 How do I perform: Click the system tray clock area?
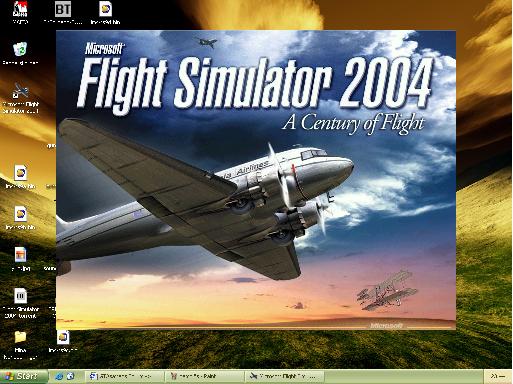(x=498, y=377)
